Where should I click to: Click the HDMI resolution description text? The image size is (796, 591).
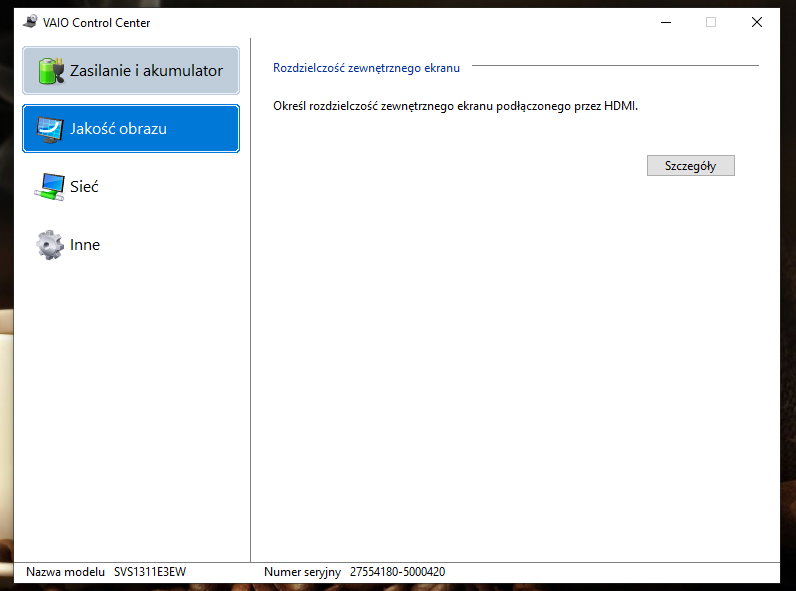[455, 105]
